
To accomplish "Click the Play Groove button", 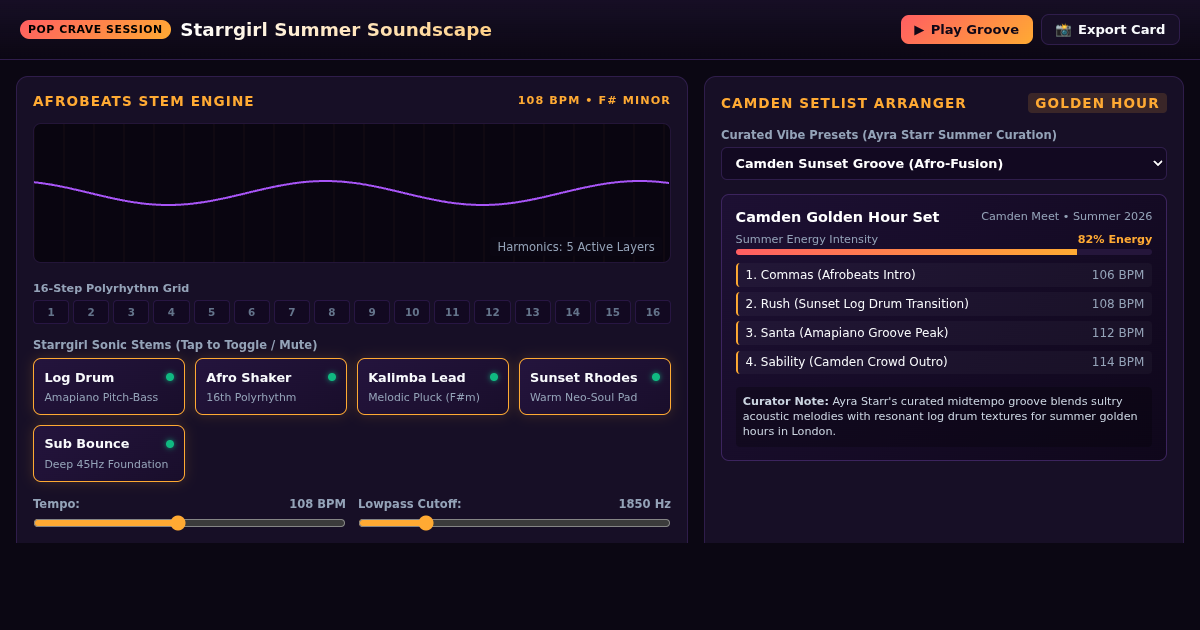I will (x=966, y=29).
